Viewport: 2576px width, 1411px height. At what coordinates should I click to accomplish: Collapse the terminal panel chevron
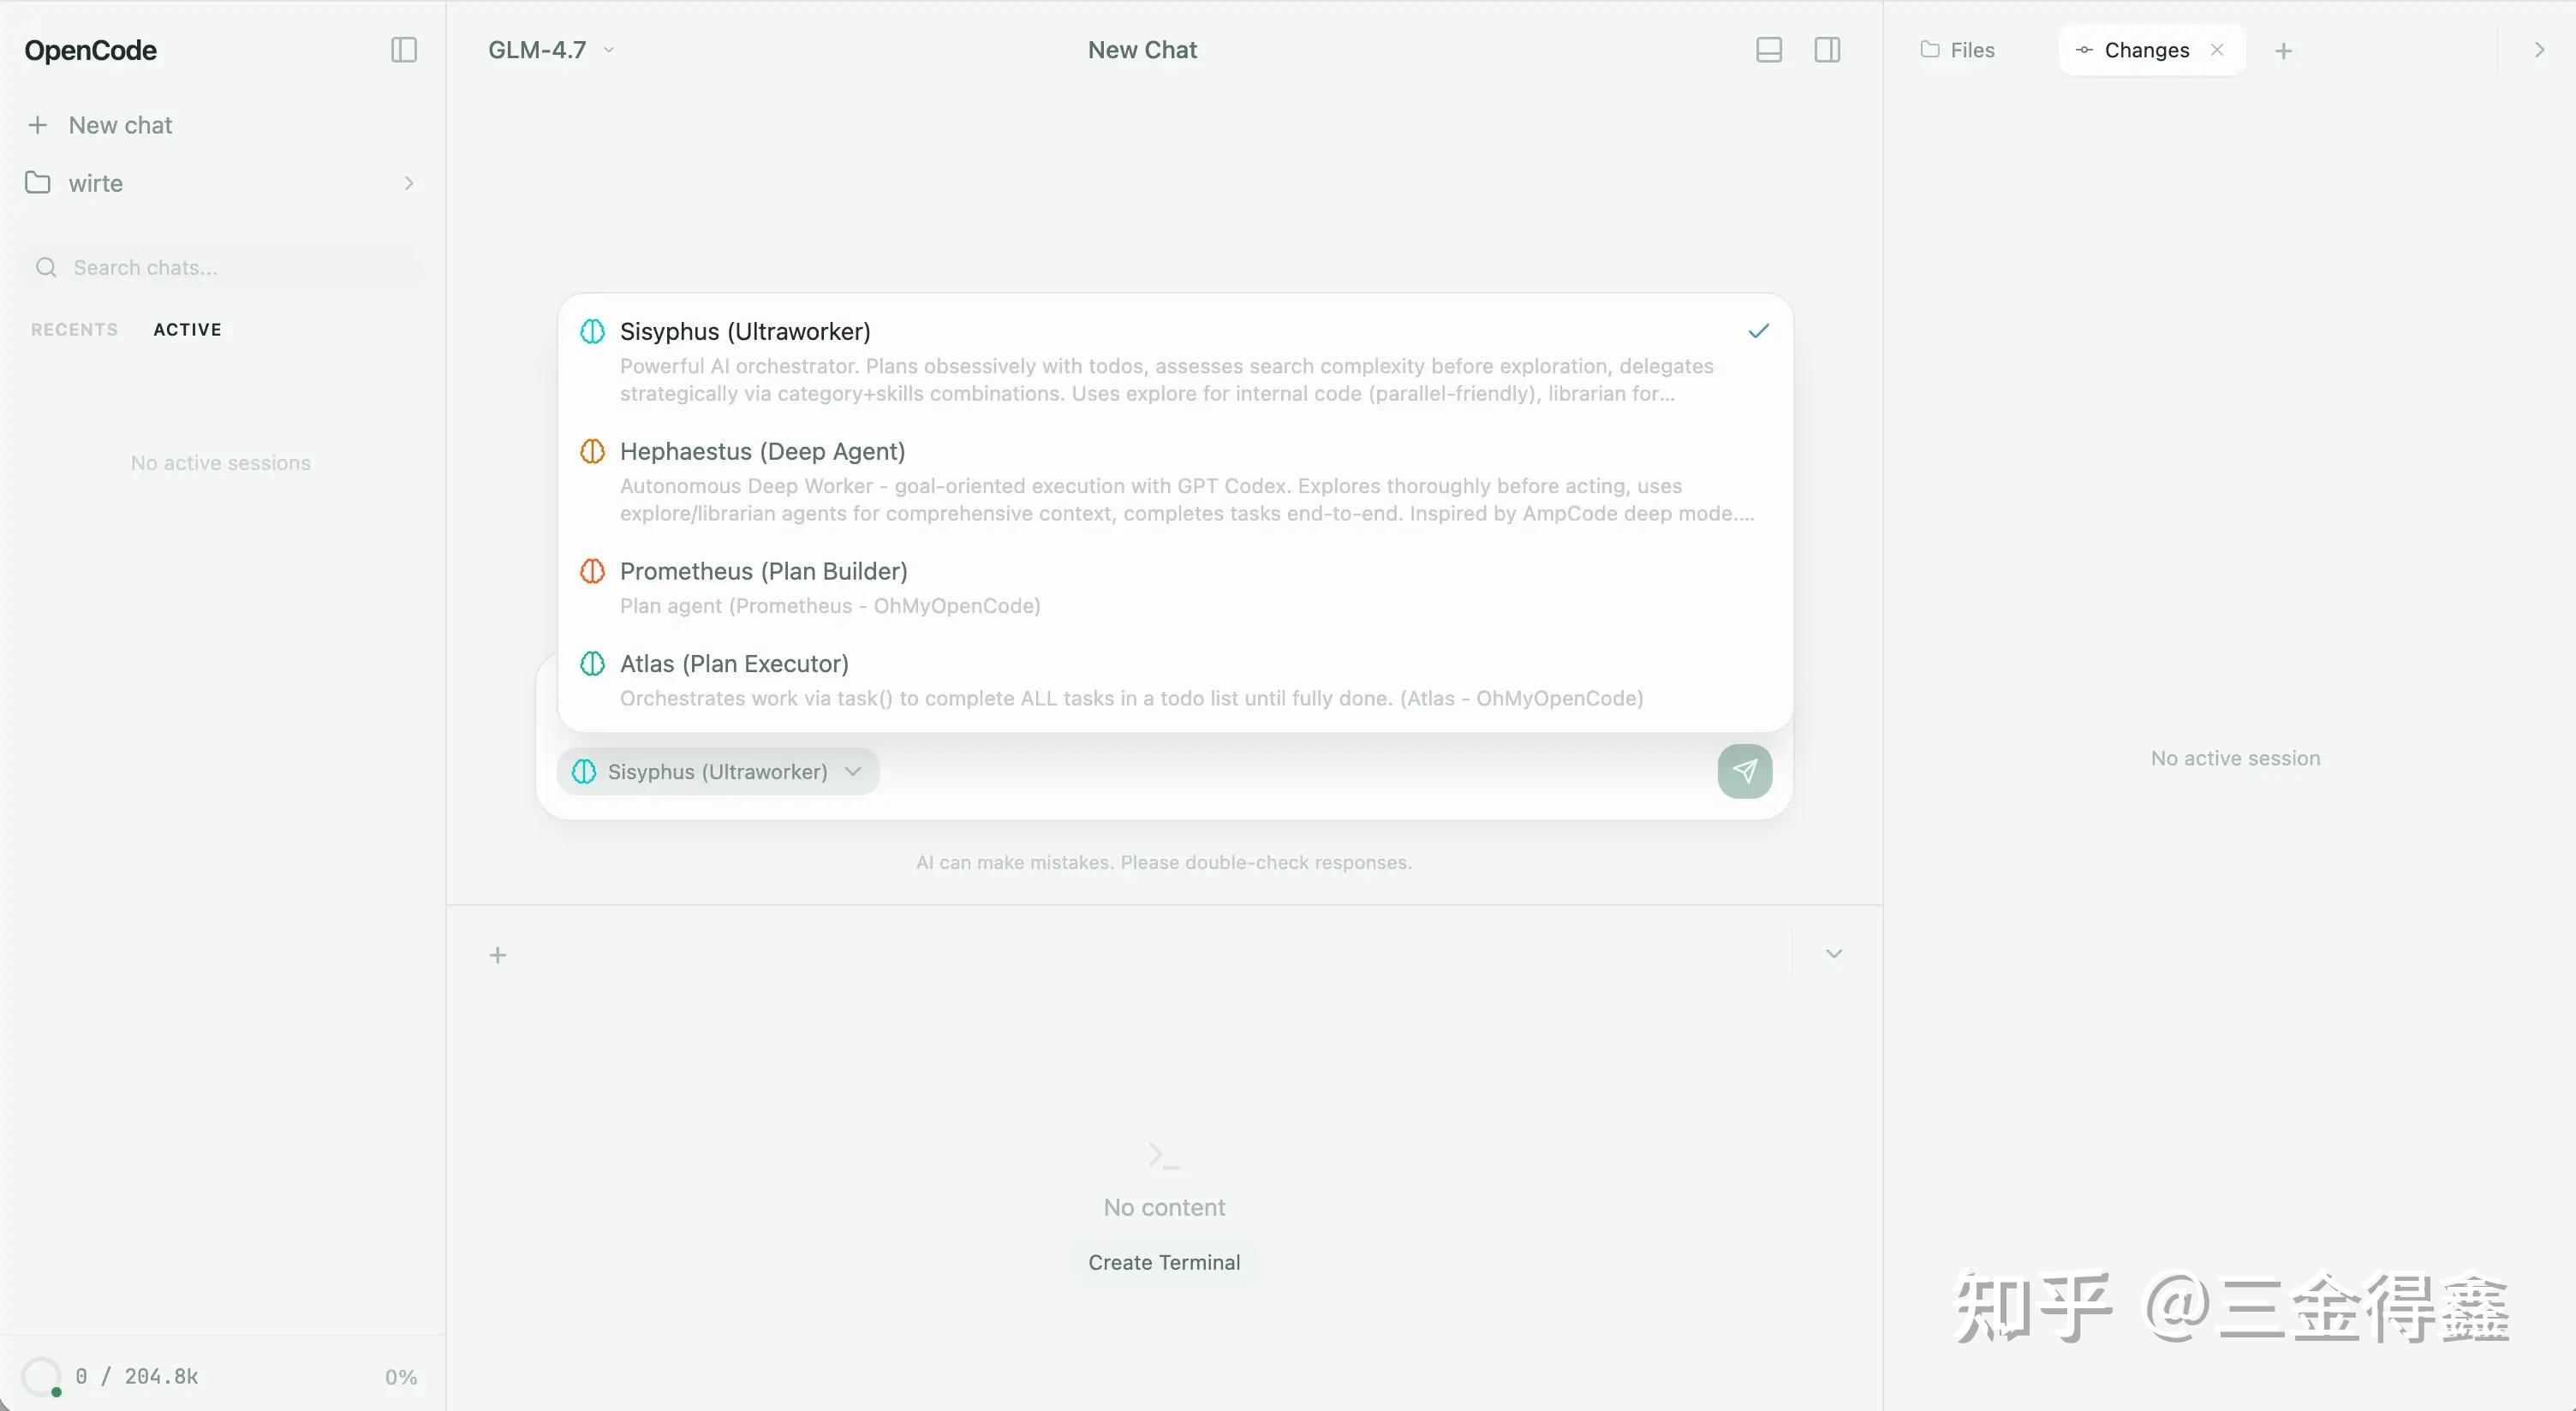point(1834,954)
